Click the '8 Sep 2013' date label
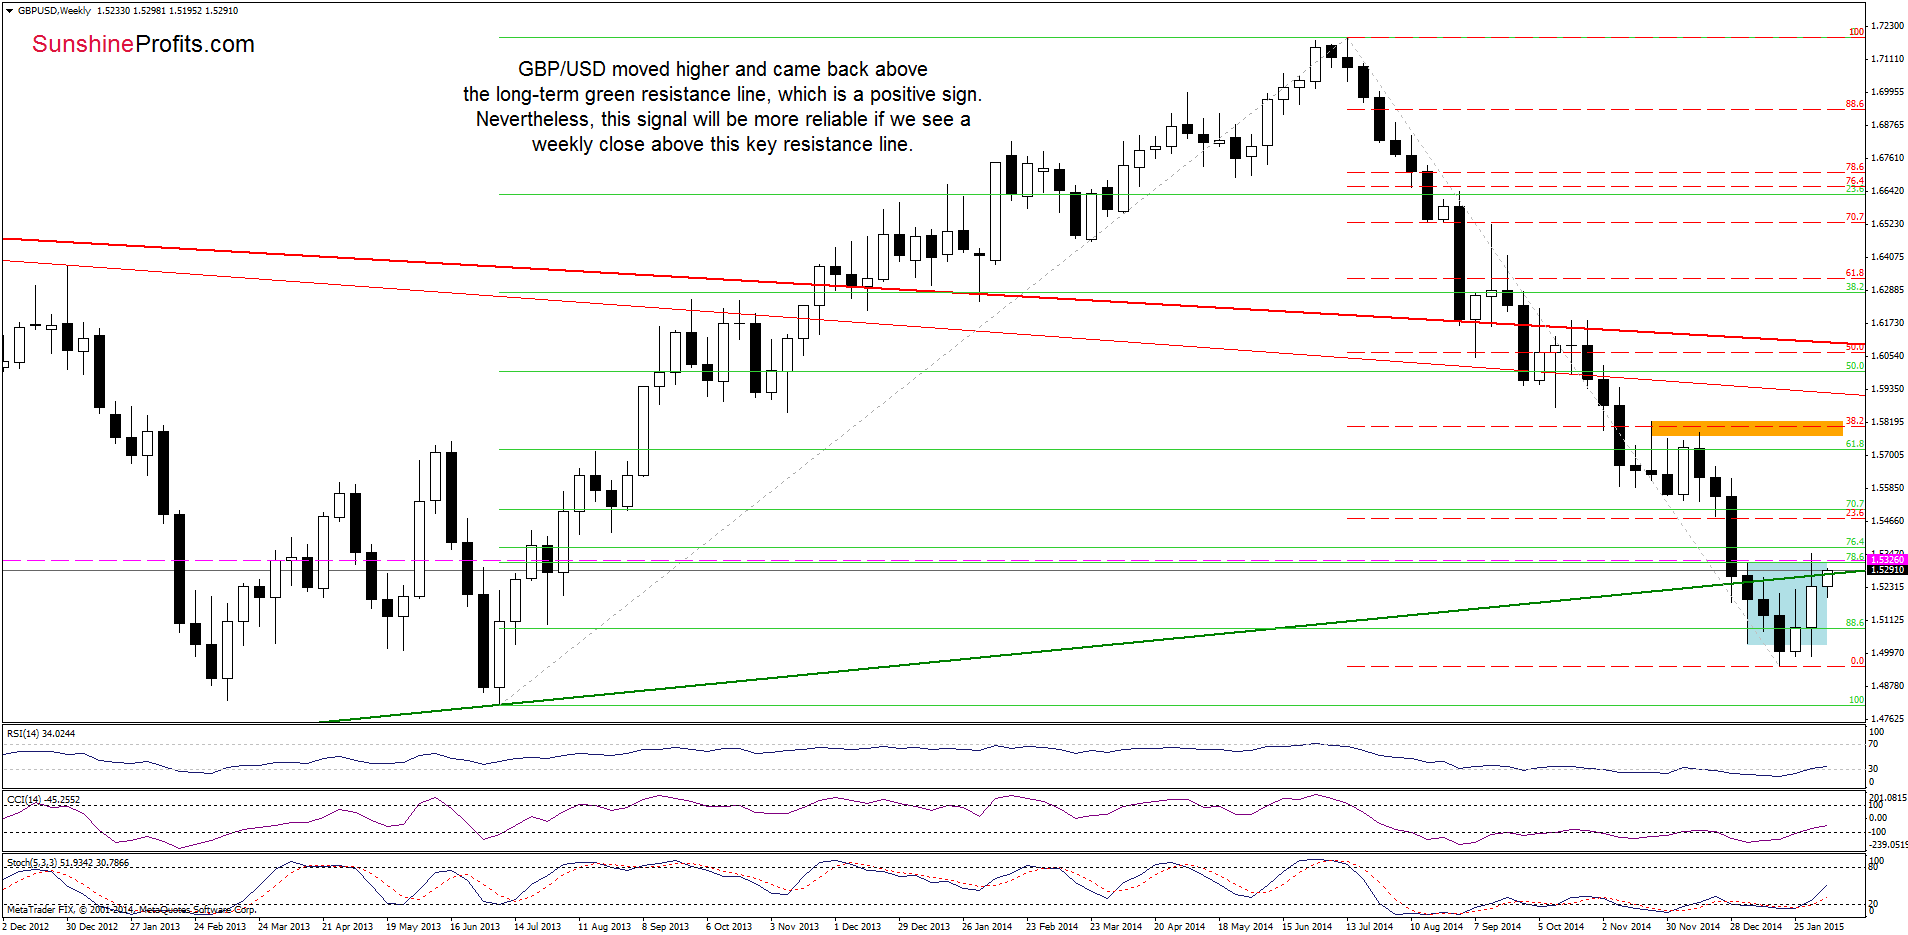This screenshot has width=1908, height=935. click(666, 927)
